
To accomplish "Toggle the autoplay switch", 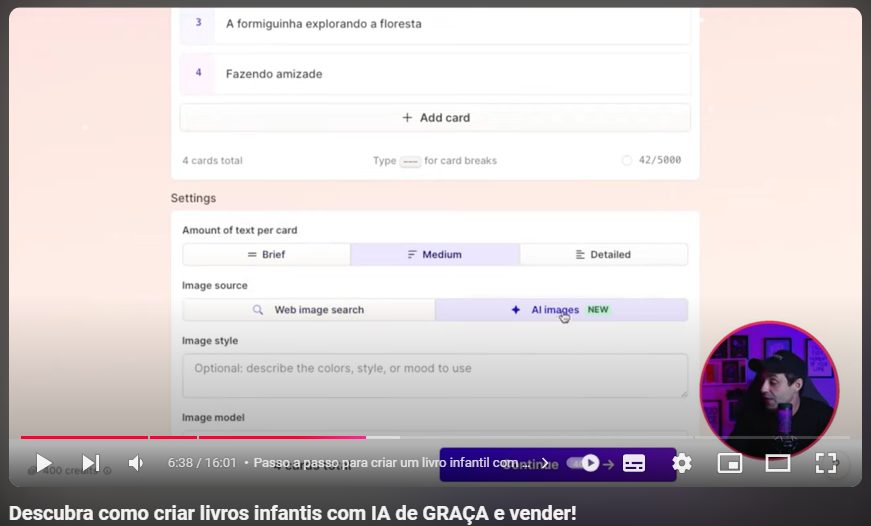I will [583, 463].
